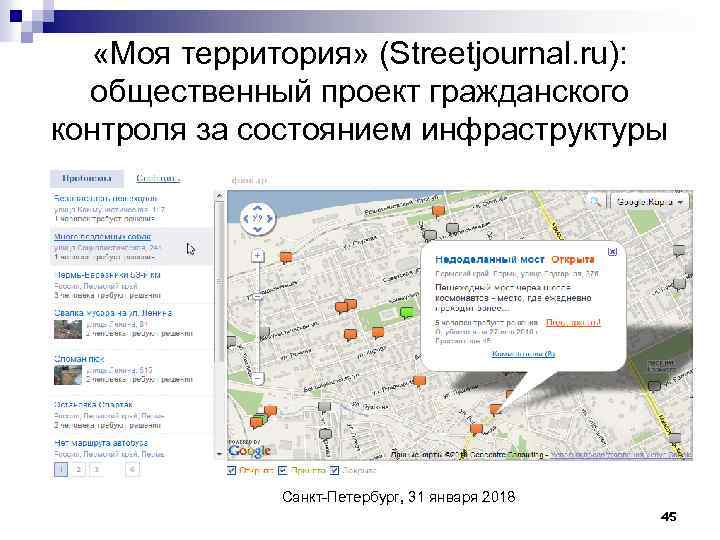Open the Сломан люк problem
The width and height of the screenshot is (720, 540).
point(79,359)
